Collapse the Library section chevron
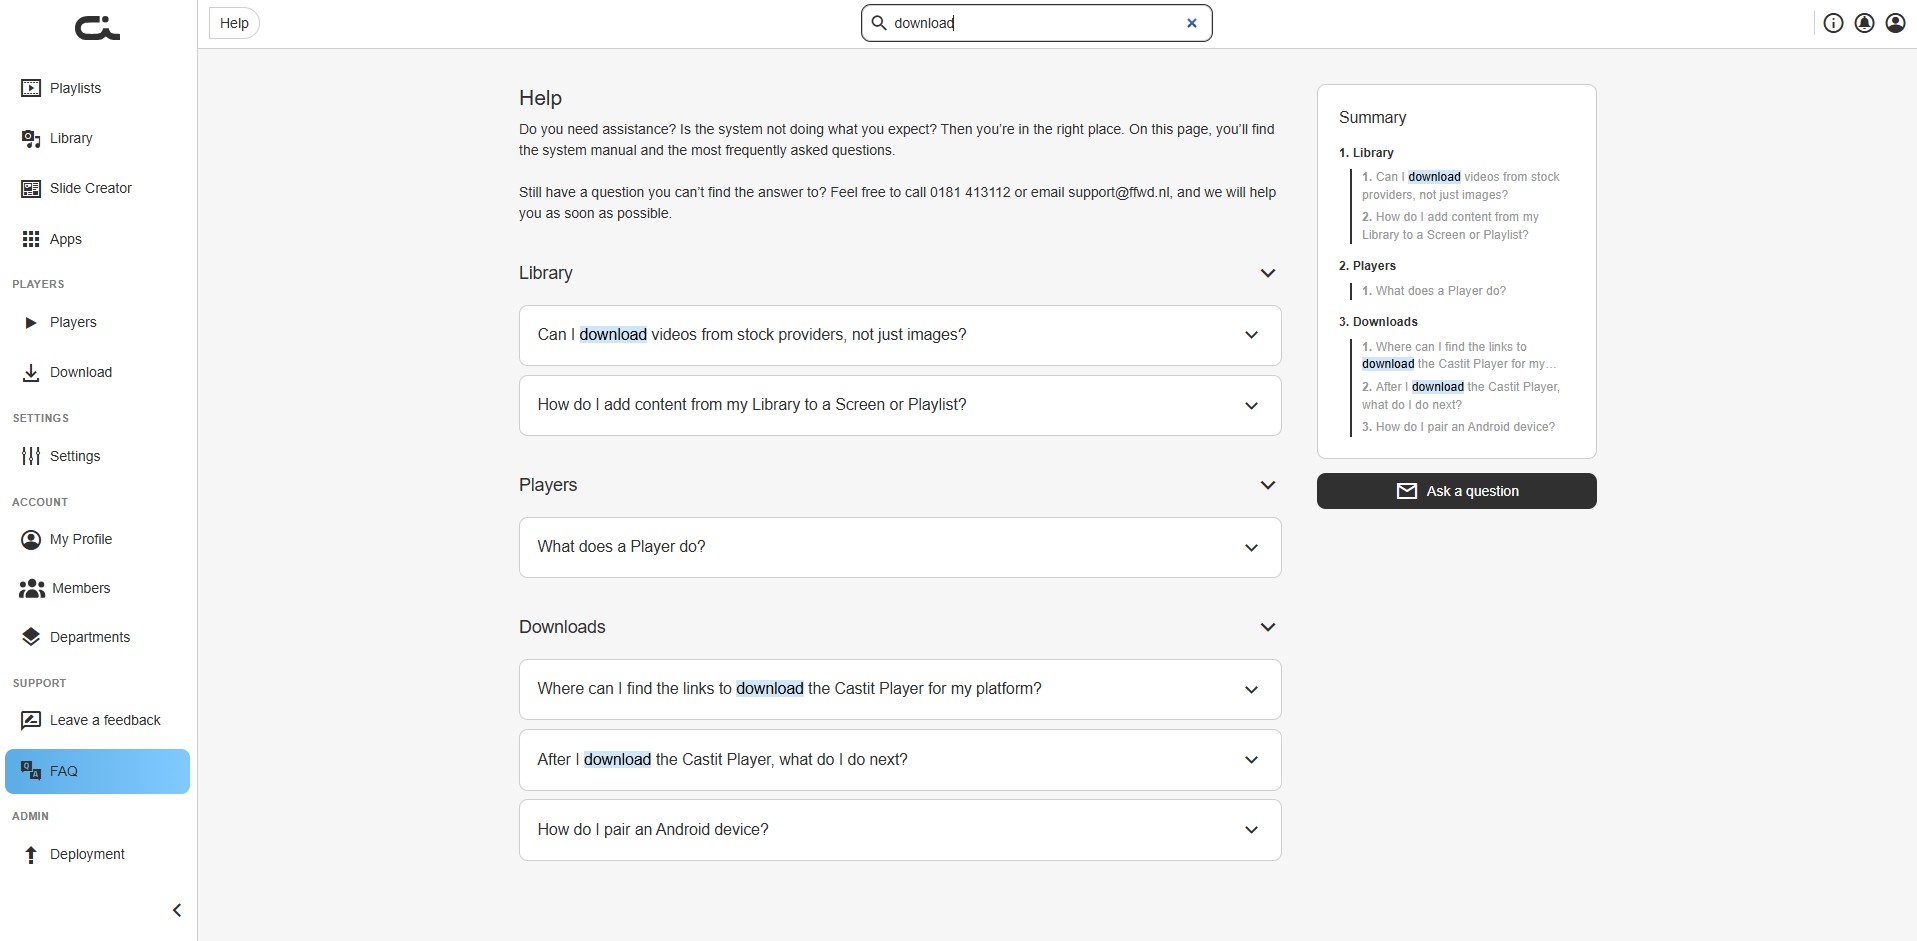 (1267, 273)
